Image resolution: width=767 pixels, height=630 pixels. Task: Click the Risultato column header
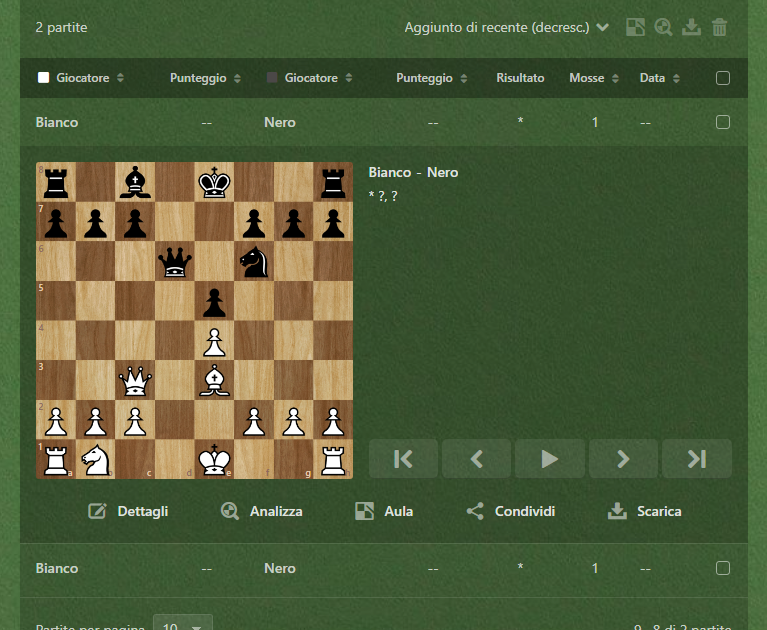coord(520,78)
